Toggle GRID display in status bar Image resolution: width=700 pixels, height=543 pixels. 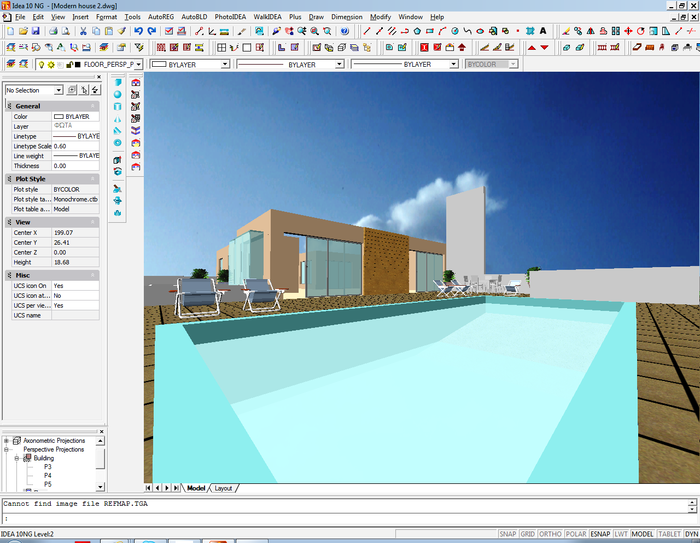[x=529, y=534]
